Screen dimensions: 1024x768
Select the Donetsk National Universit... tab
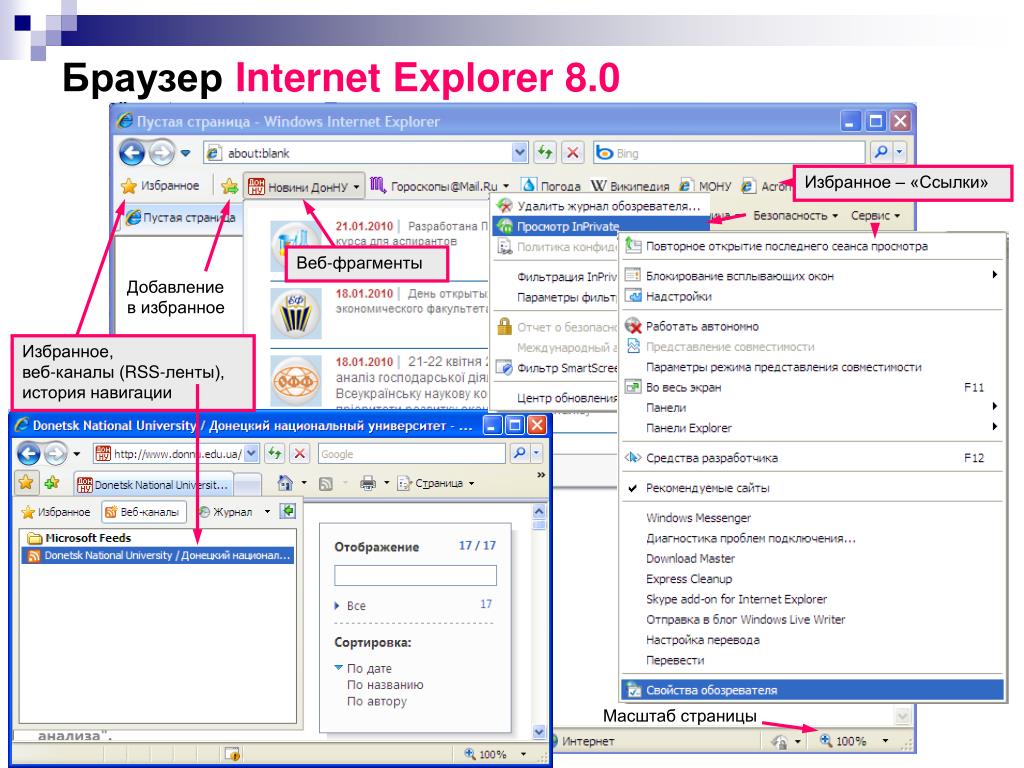153,485
